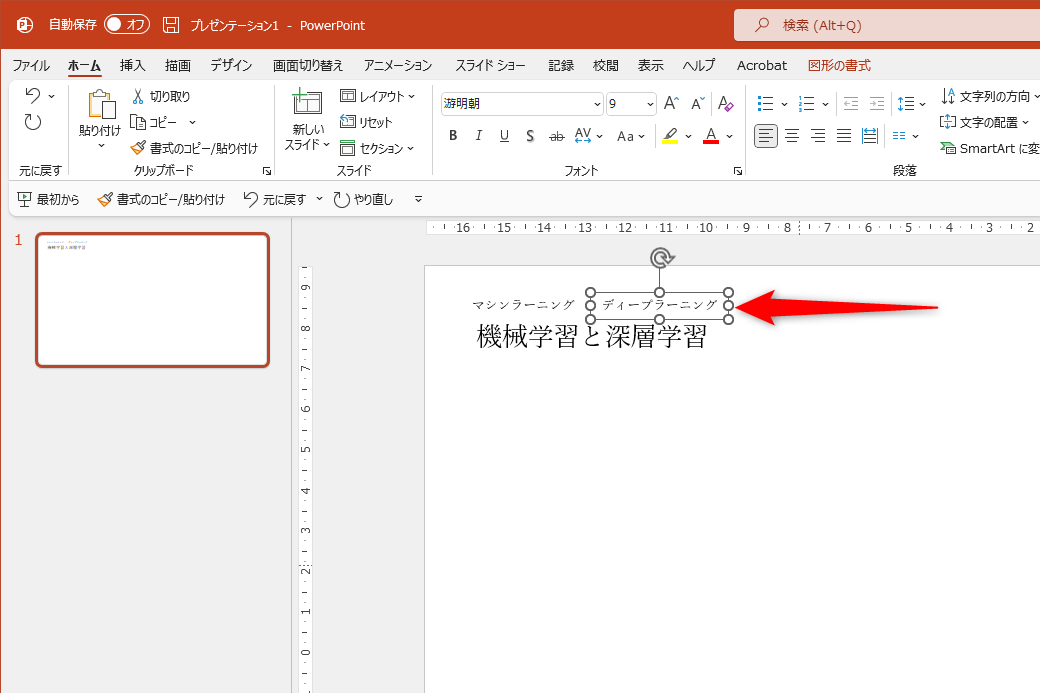Click the Redo icon in the ribbon
This screenshot has width=1040, height=693.
click(32, 122)
